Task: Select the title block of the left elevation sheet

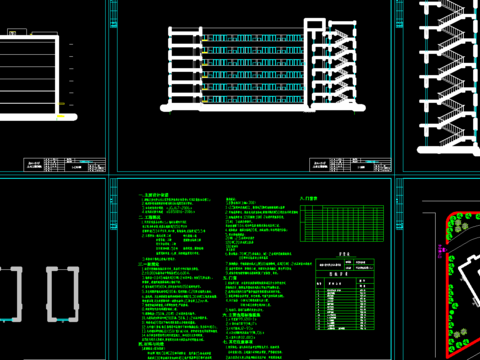Action: [x=64, y=165]
